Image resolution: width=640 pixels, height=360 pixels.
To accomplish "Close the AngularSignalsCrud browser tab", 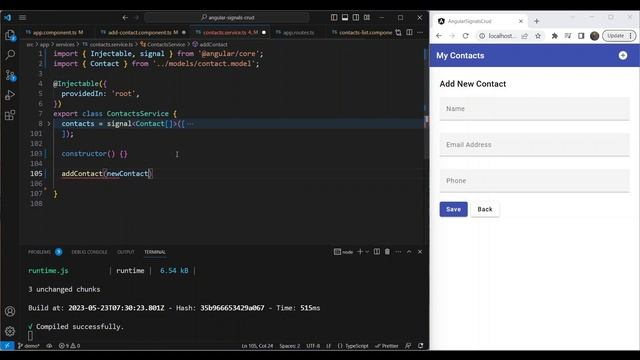I will click(520, 21).
